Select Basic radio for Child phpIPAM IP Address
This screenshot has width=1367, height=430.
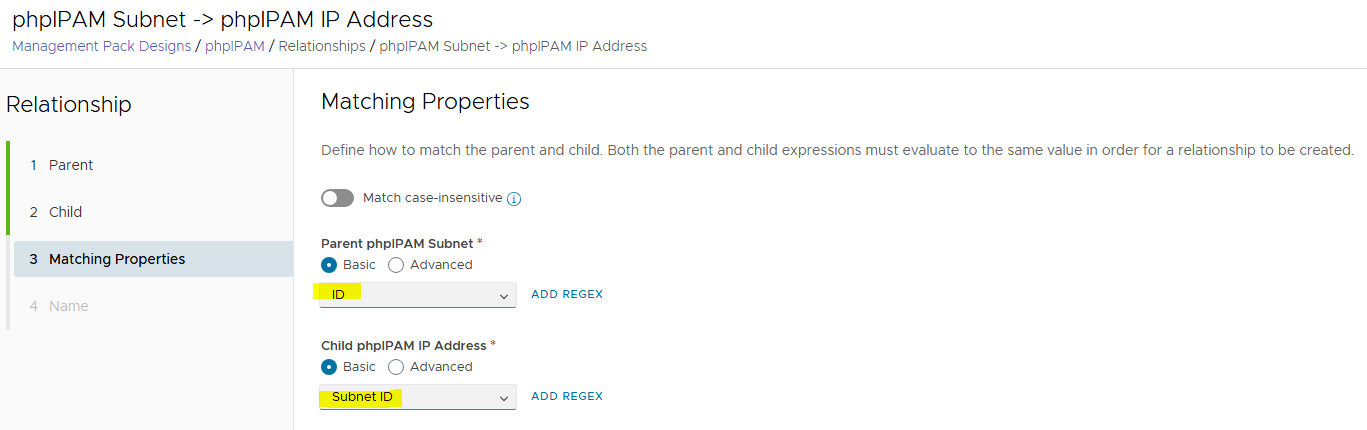[x=329, y=367]
